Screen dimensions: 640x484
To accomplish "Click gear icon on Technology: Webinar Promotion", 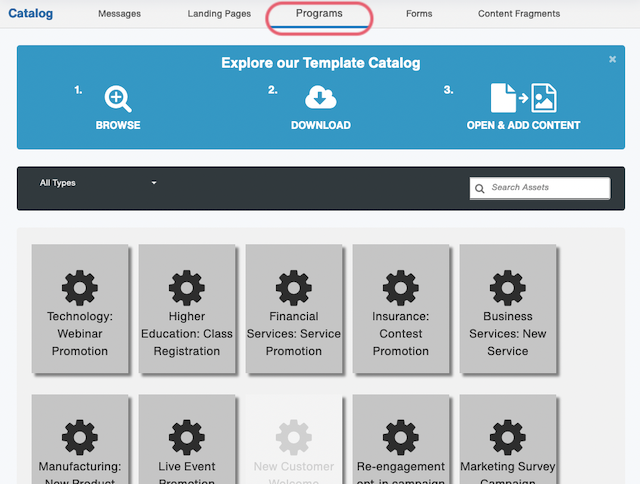I will [x=80, y=288].
